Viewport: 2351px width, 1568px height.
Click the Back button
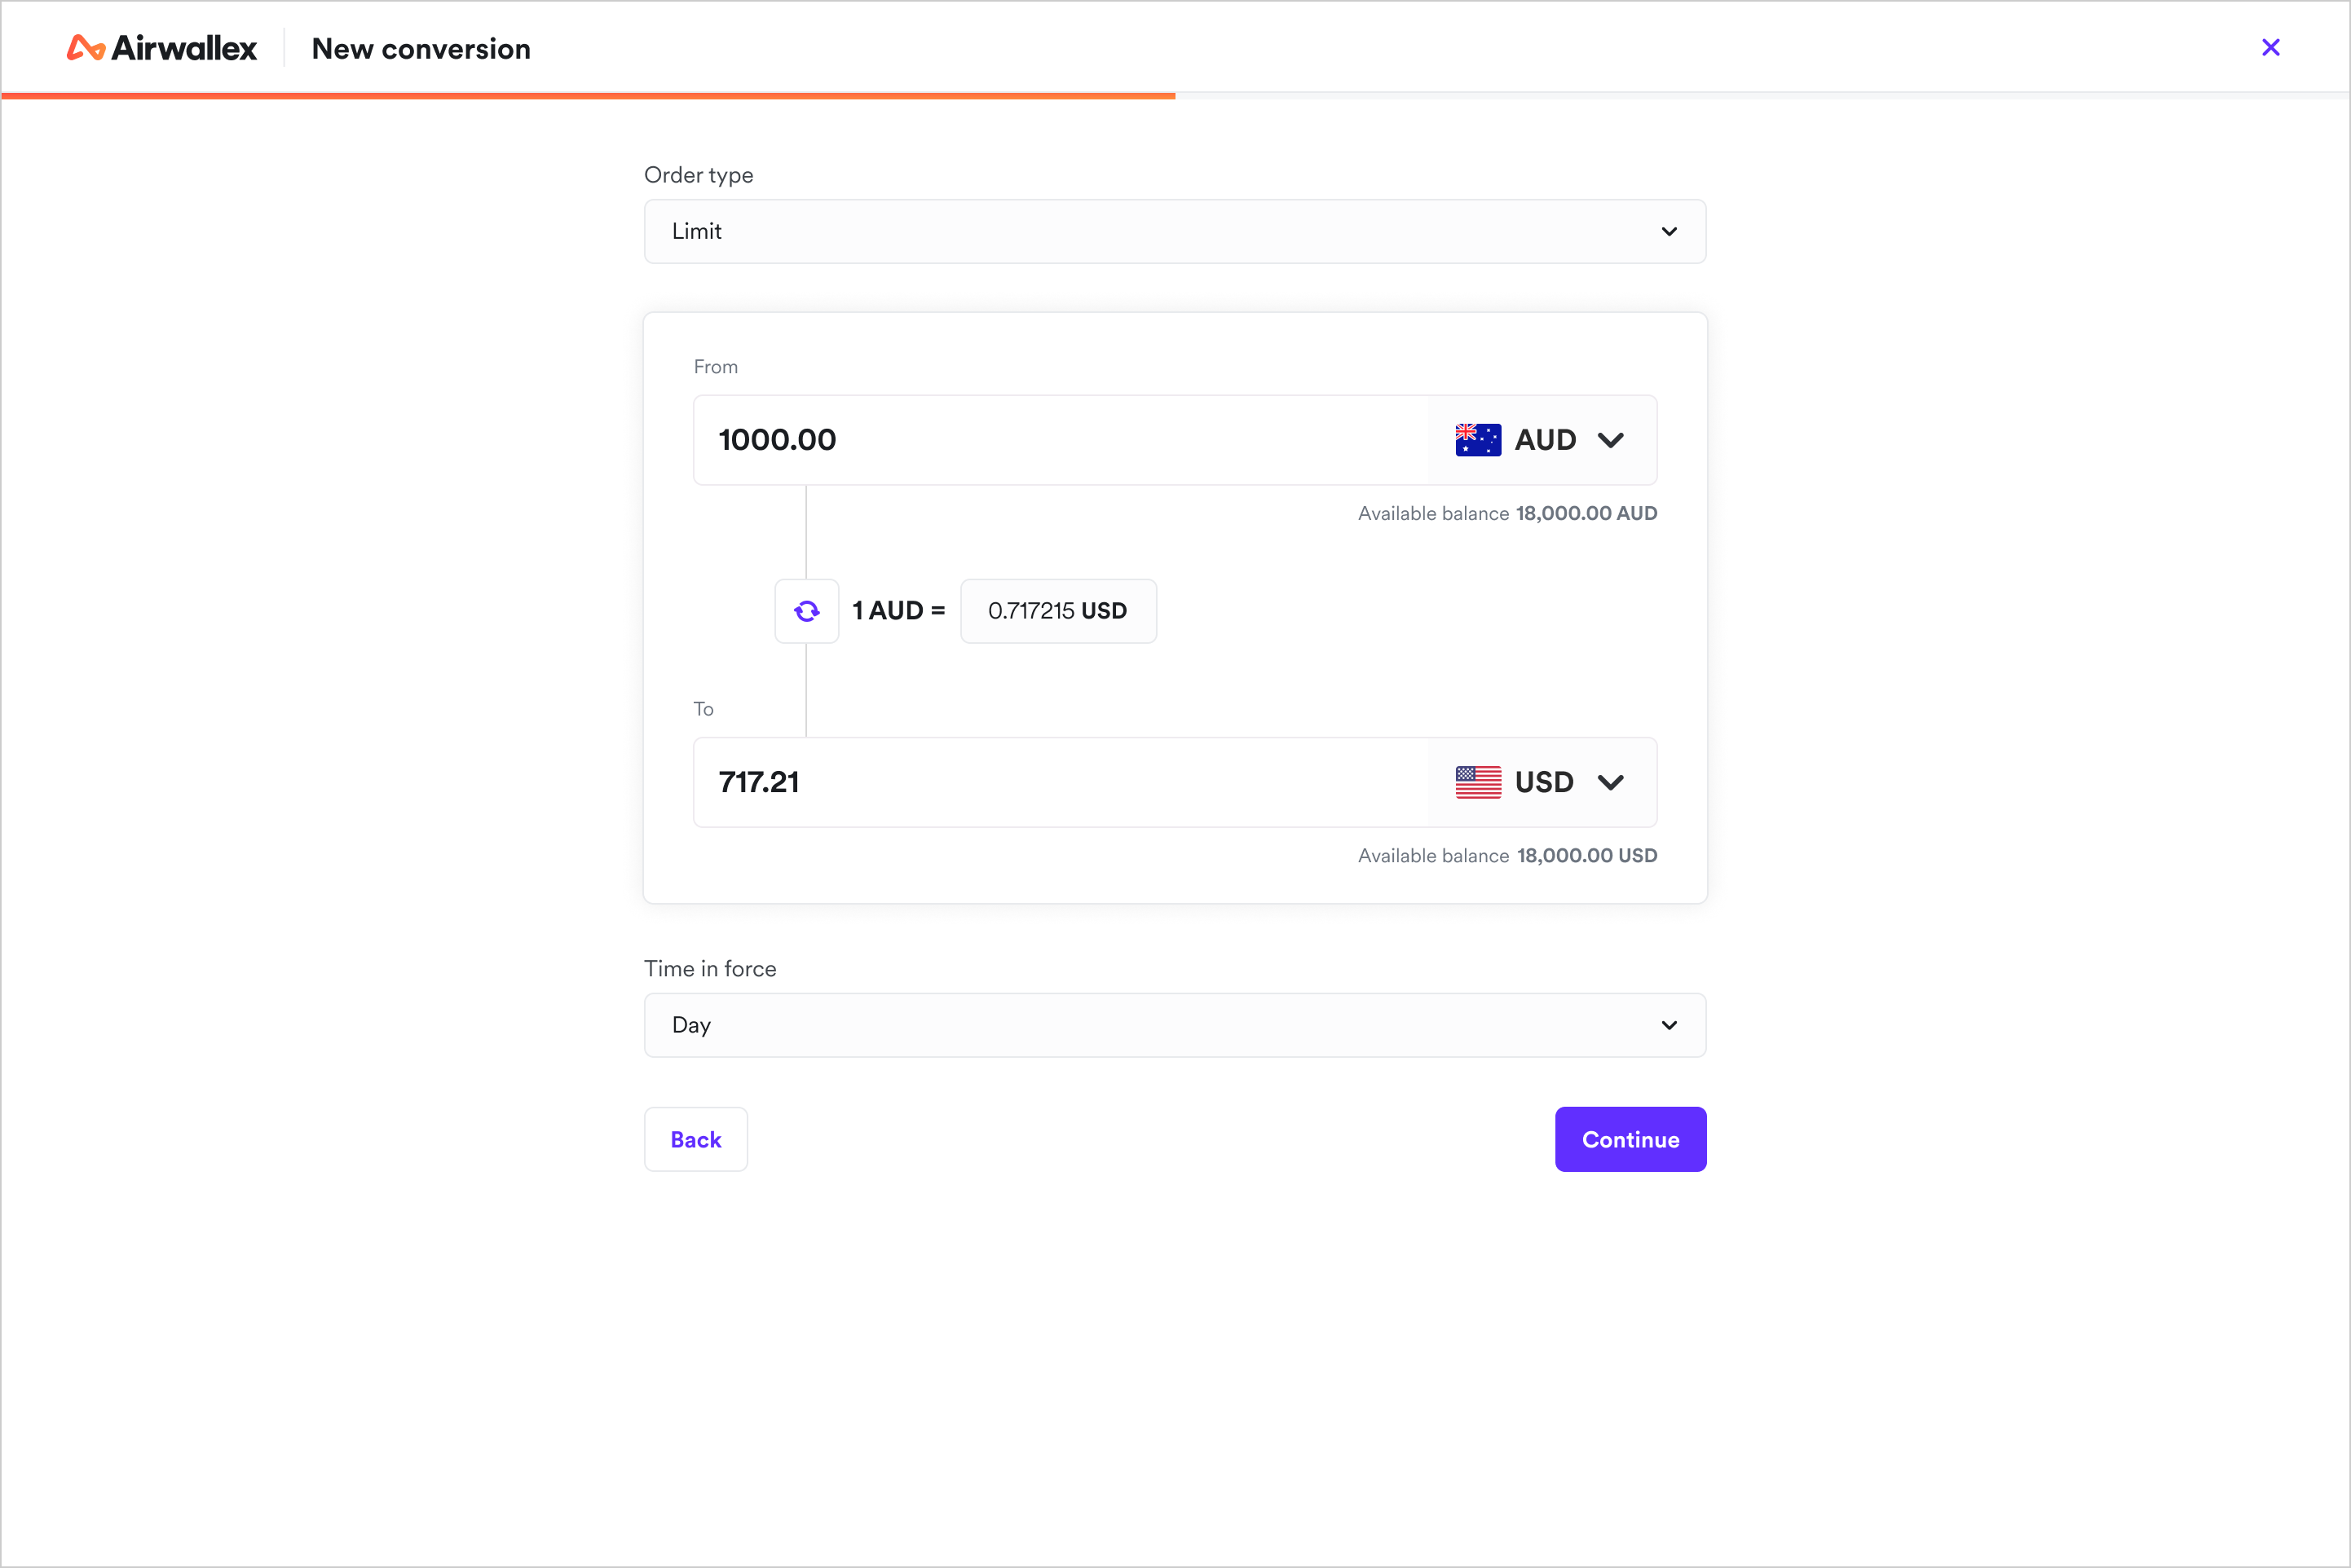coord(696,1139)
